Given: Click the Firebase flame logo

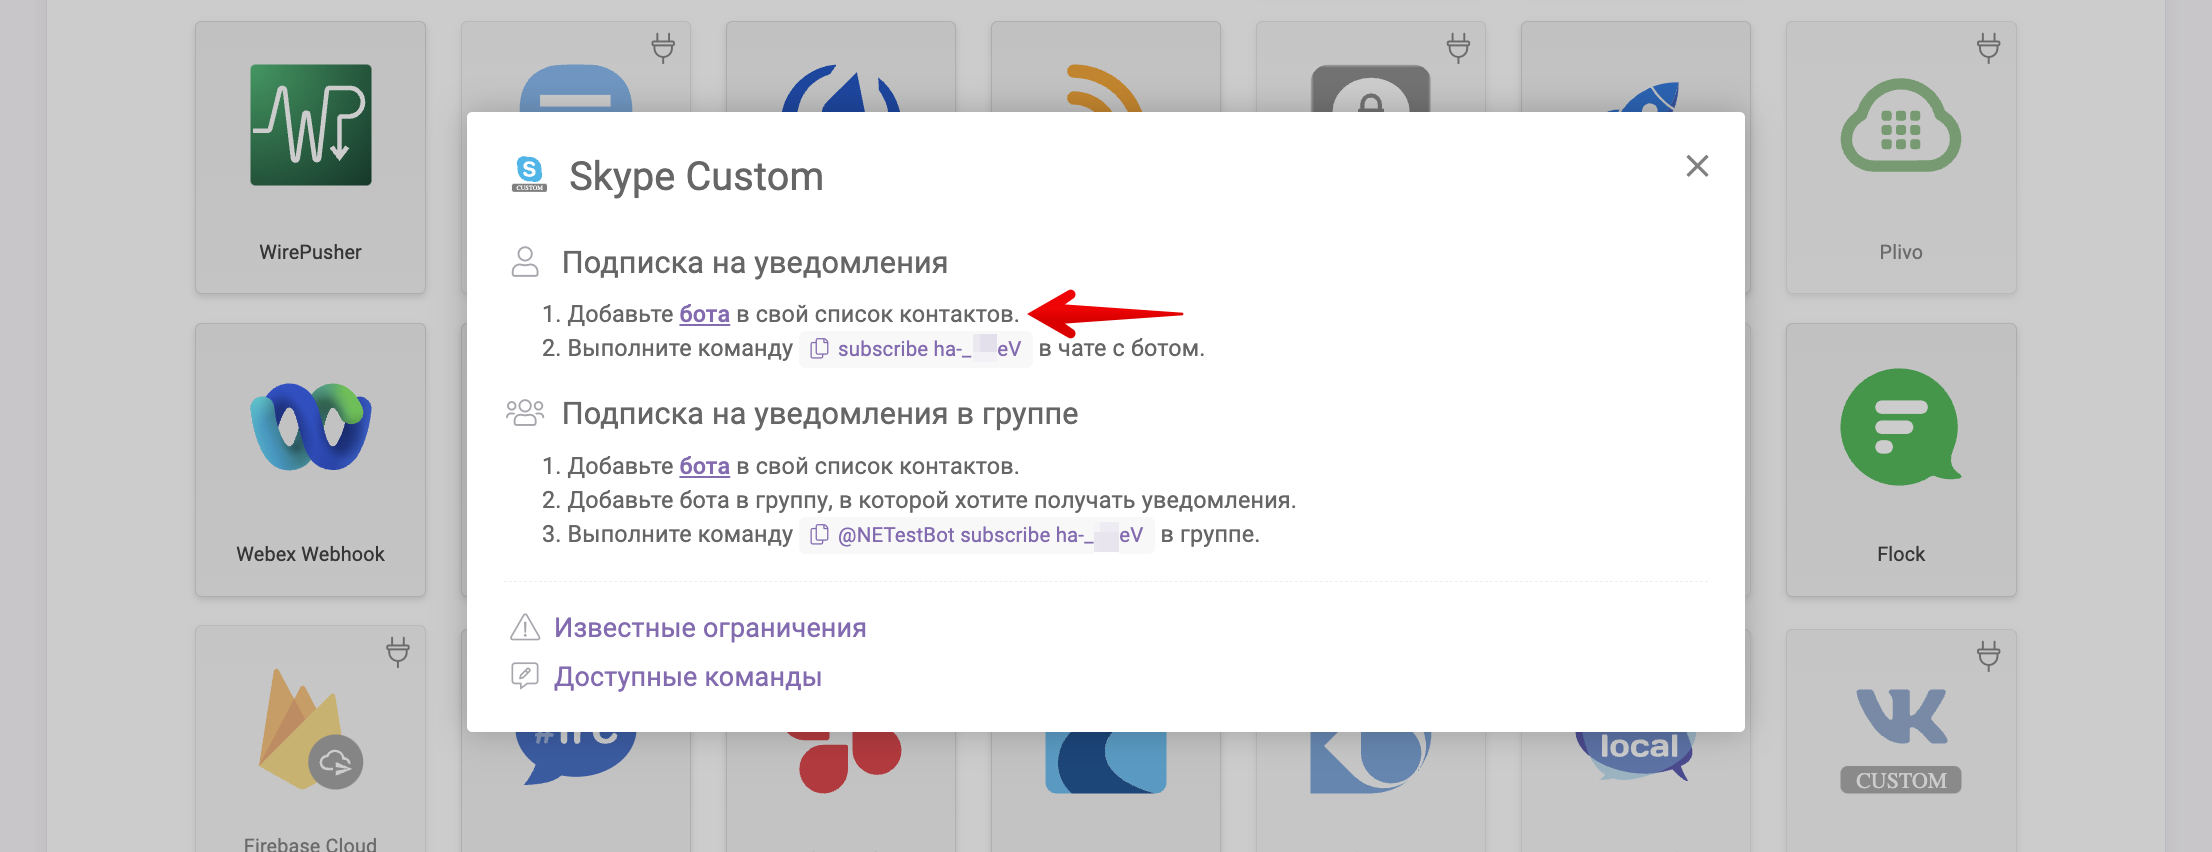Looking at the screenshot, I should pos(310,730).
